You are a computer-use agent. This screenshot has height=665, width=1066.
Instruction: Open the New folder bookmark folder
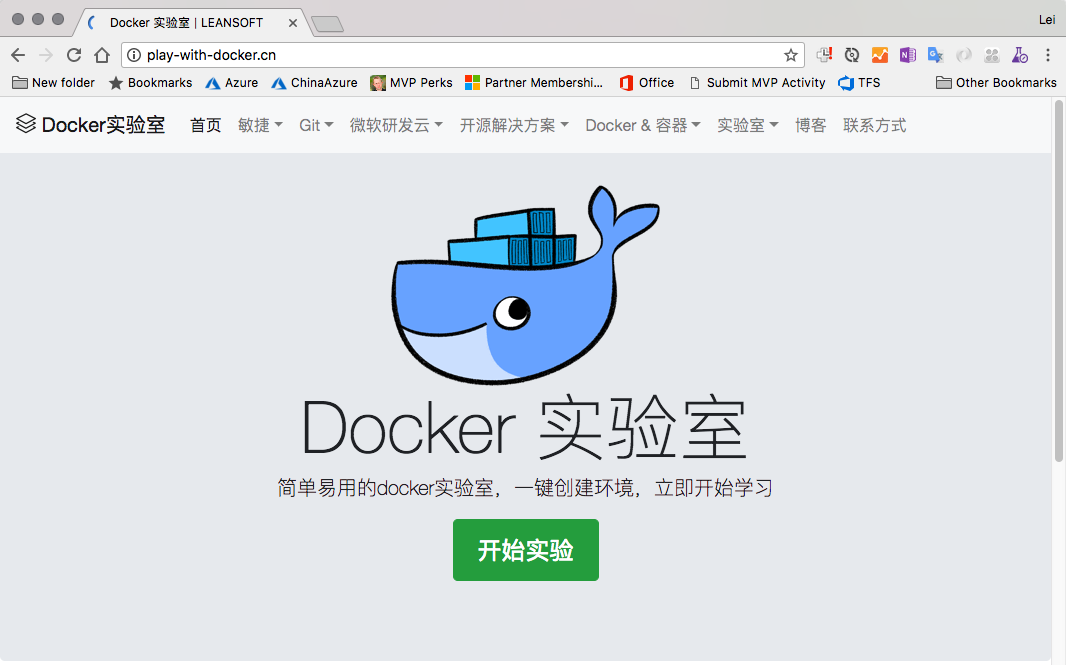[54, 82]
